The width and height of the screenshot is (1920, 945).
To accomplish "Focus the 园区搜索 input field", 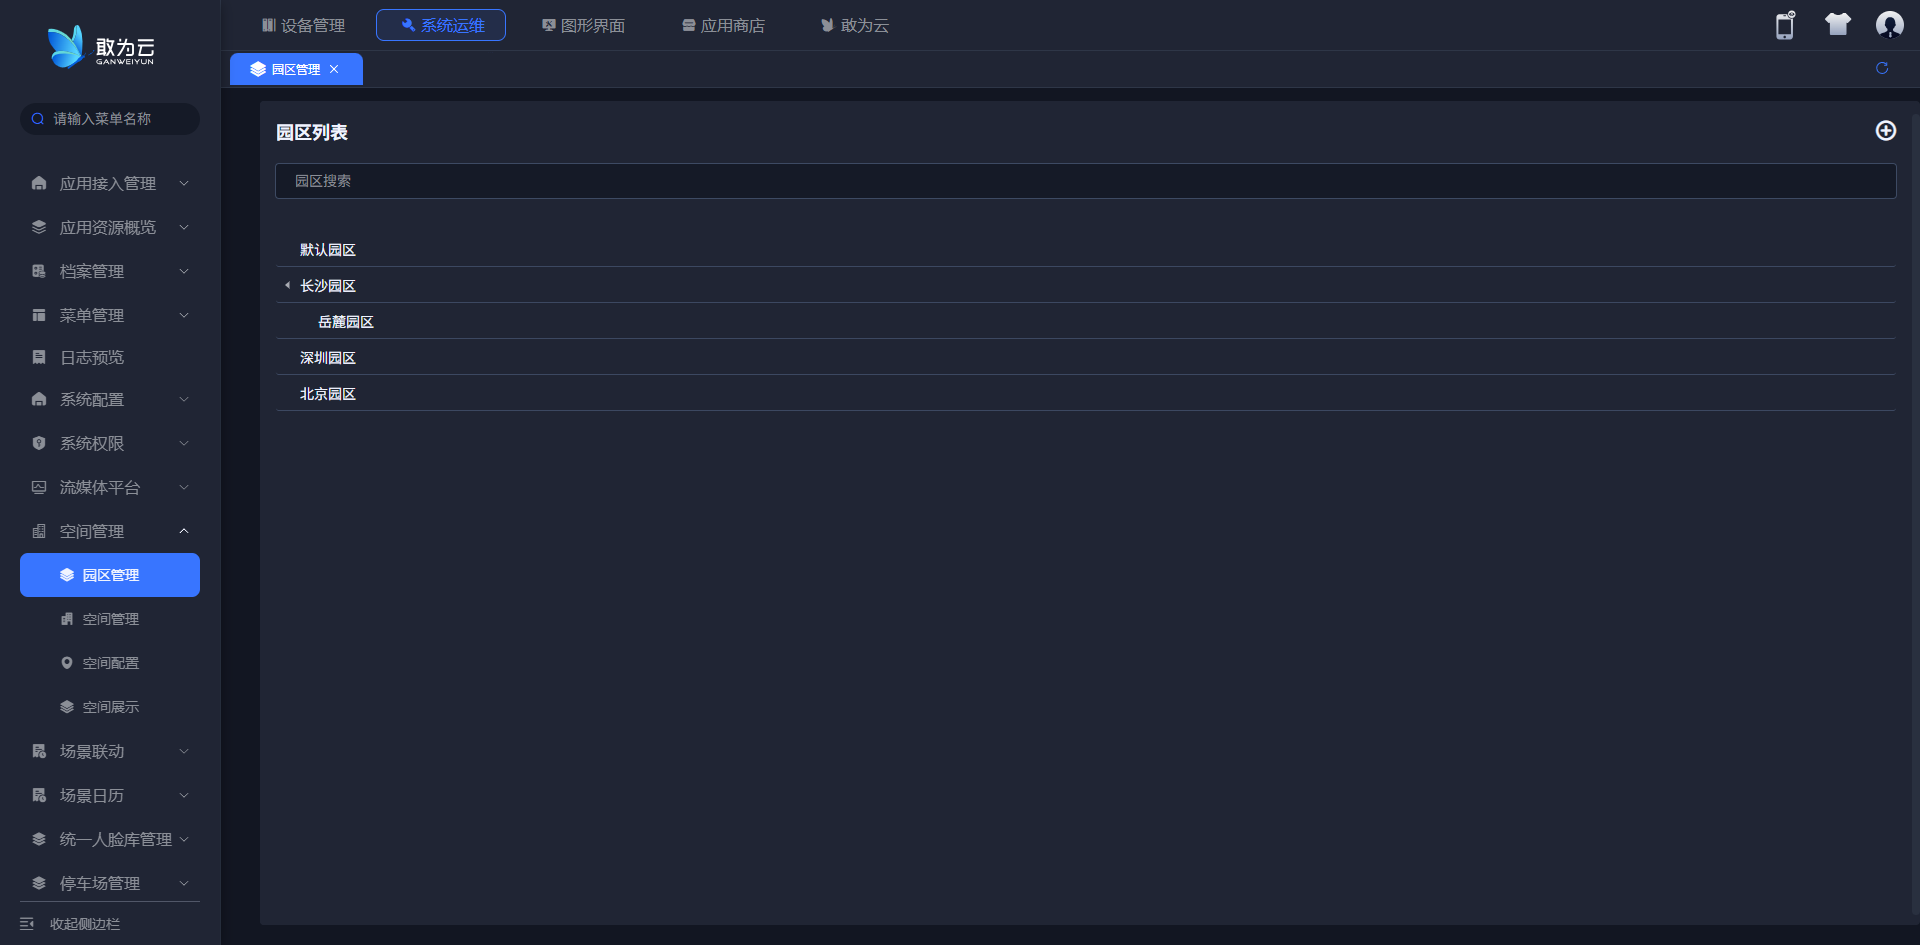I will point(1086,181).
